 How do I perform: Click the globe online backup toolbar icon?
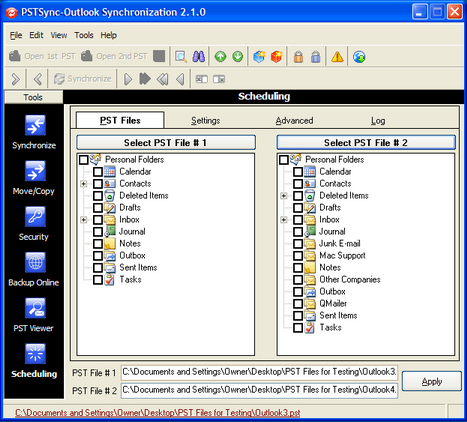pyautogui.click(x=359, y=56)
